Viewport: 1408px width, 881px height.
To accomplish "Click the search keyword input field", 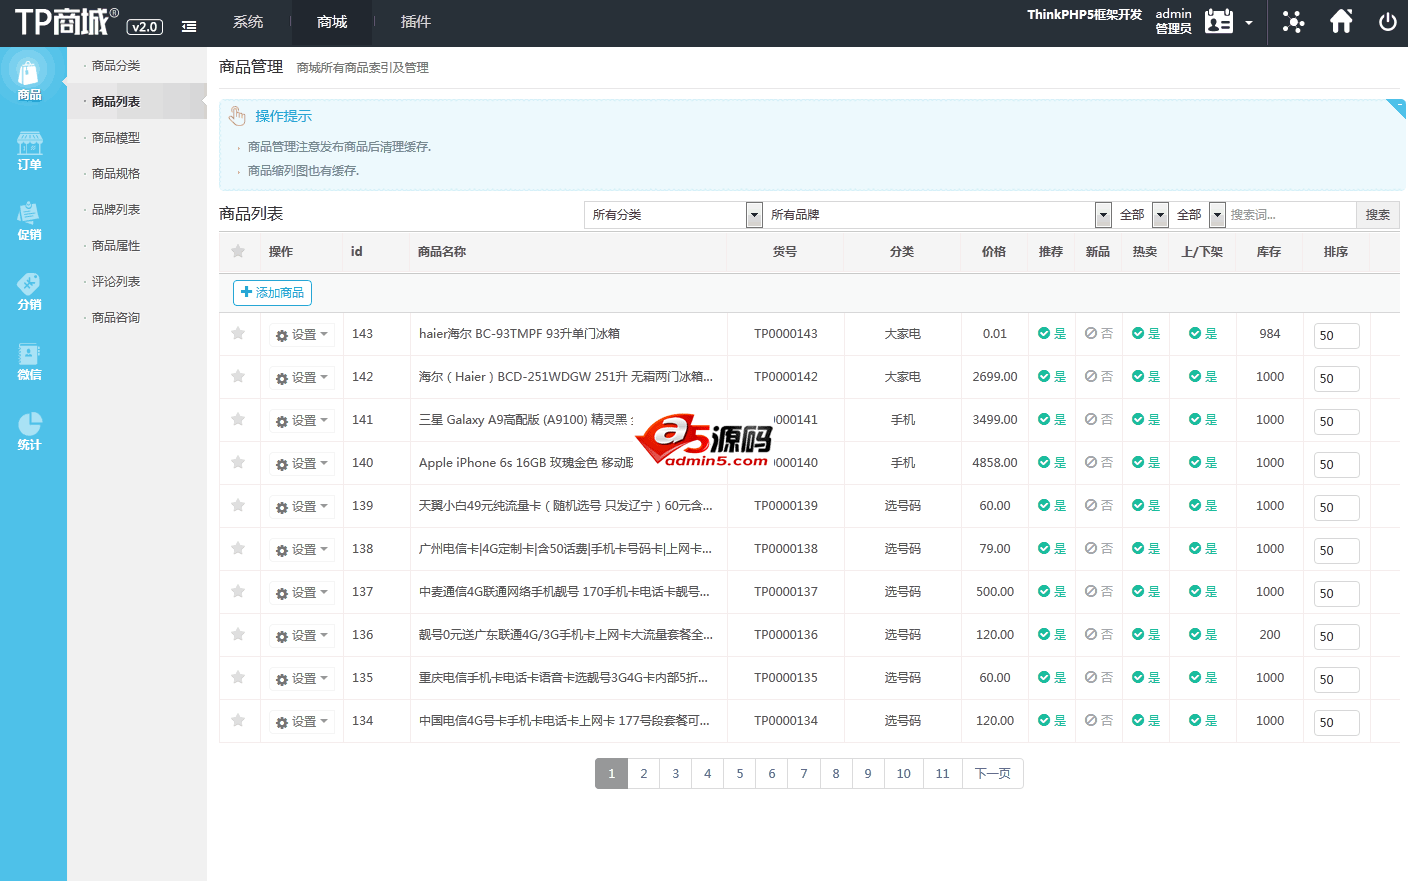I will 1289,215.
